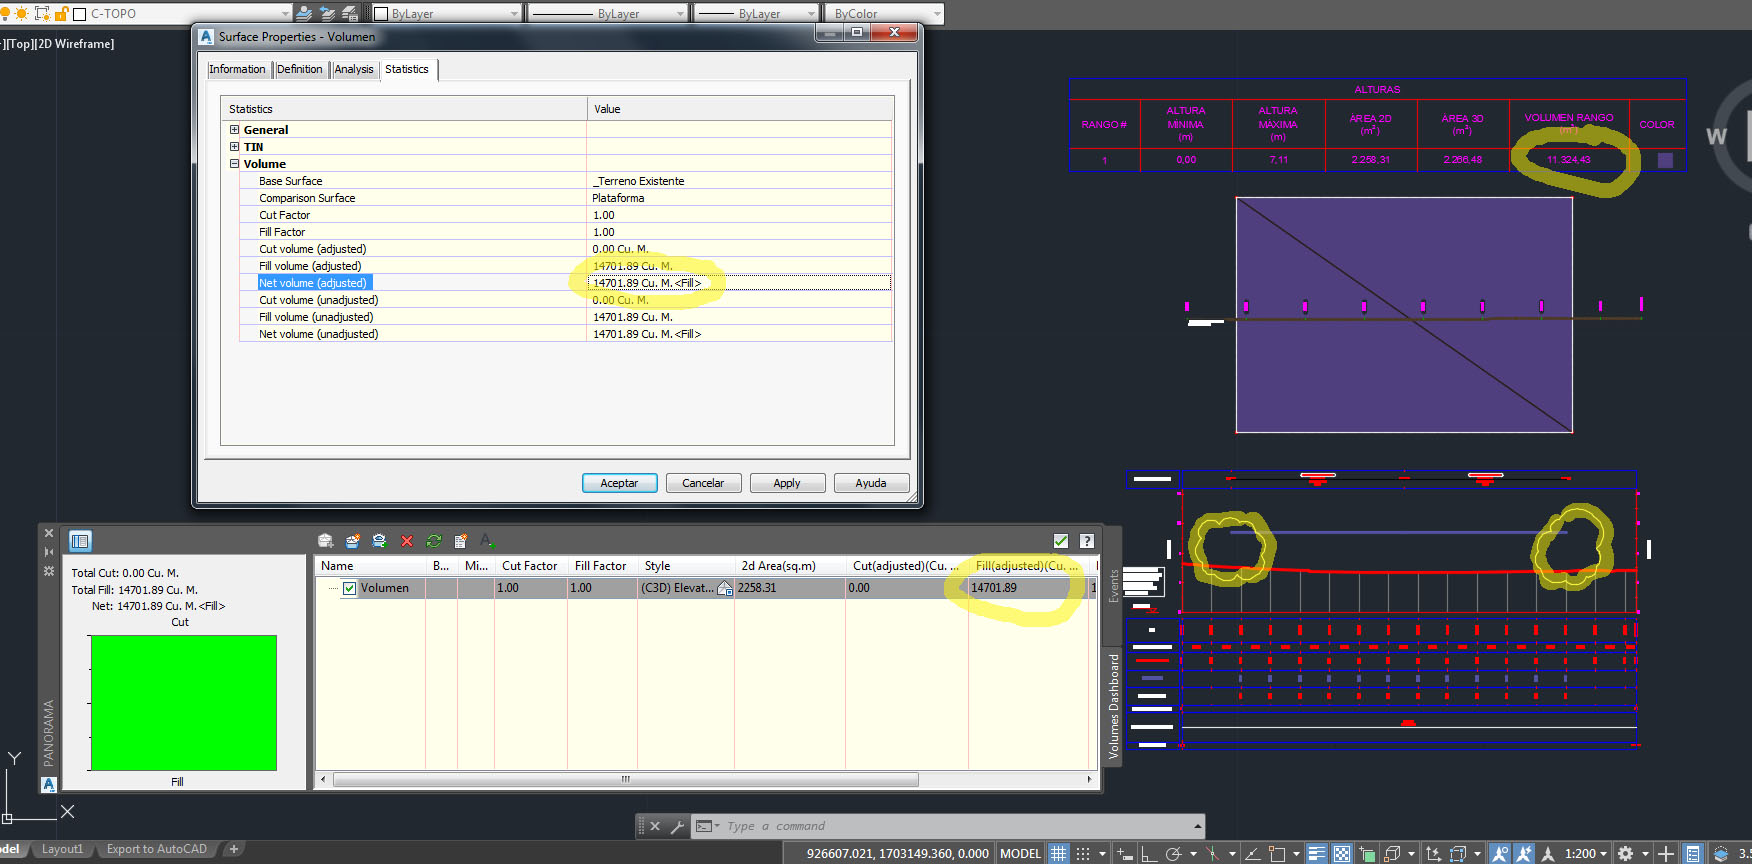The height and width of the screenshot is (864, 1752).
Task: Click the Apply button
Action: tap(787, 483)
